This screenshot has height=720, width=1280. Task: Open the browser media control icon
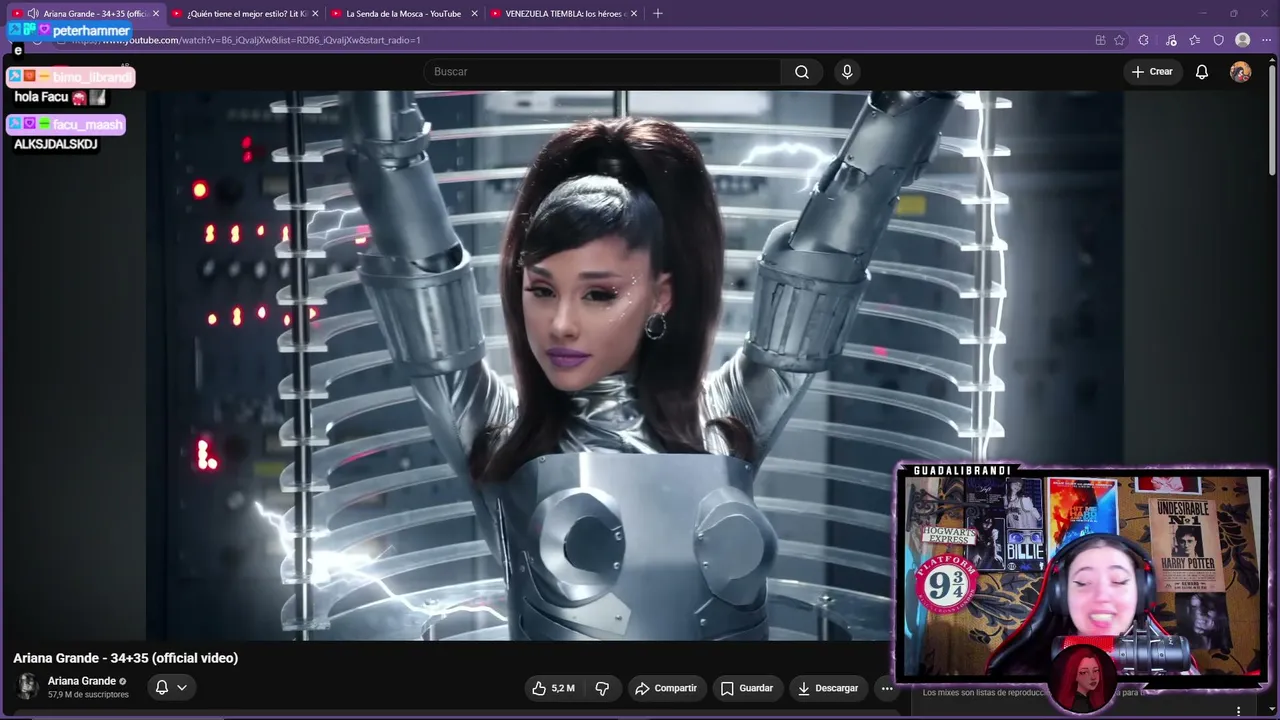(1171, 40)
